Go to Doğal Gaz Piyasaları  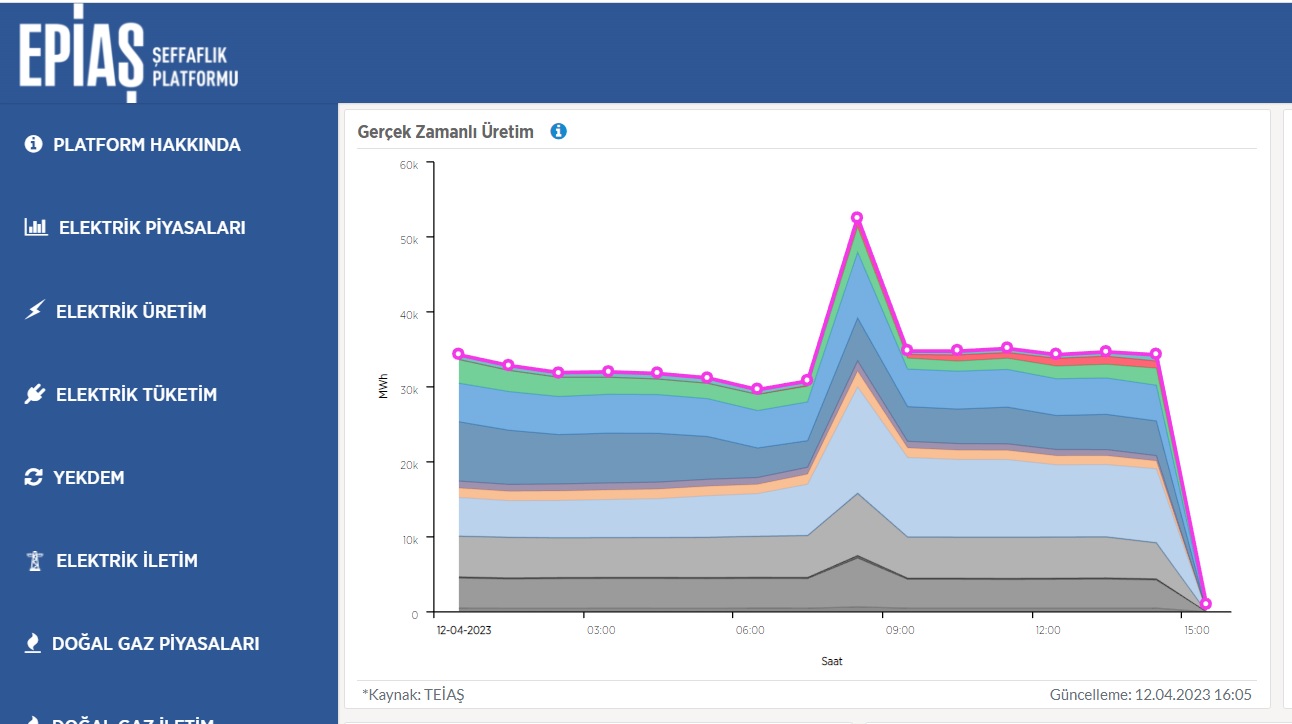pos(156,644)
